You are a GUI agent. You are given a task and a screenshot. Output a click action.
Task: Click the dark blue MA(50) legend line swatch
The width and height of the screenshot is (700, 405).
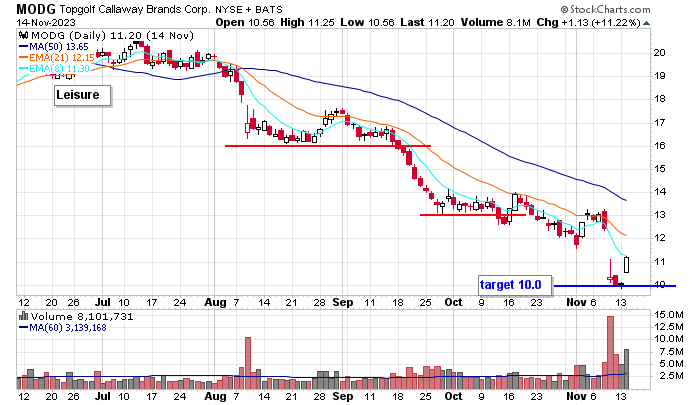click(x=24, y=46)
